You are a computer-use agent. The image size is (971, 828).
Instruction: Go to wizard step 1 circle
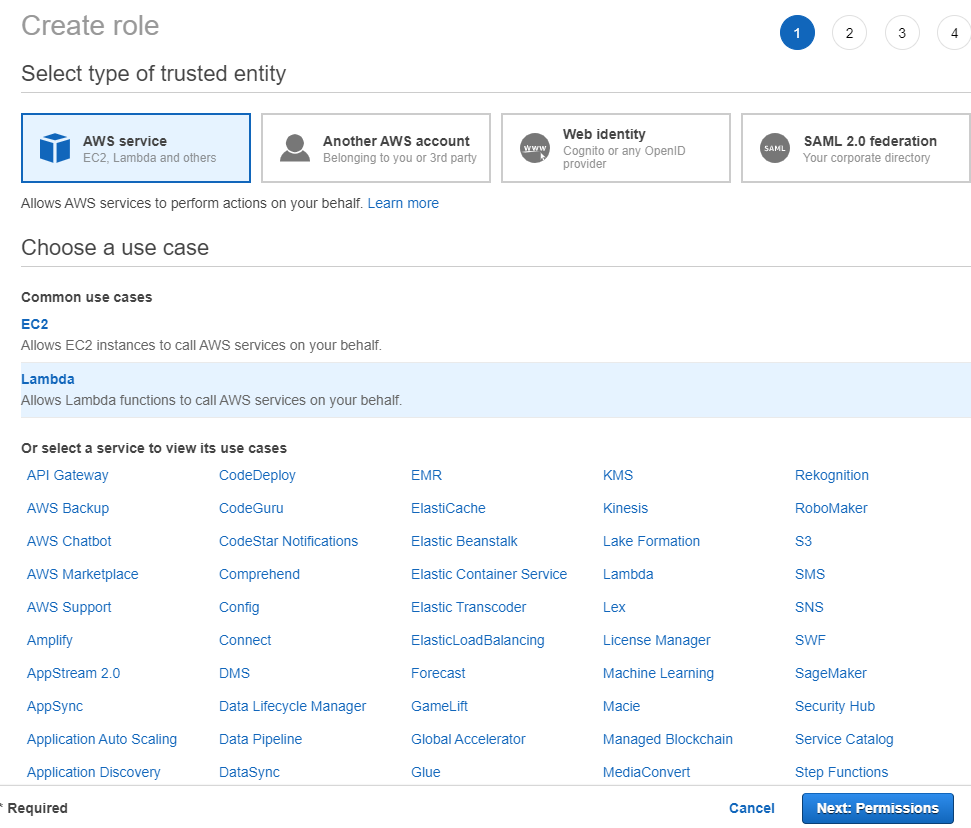[x=797, y=33]
